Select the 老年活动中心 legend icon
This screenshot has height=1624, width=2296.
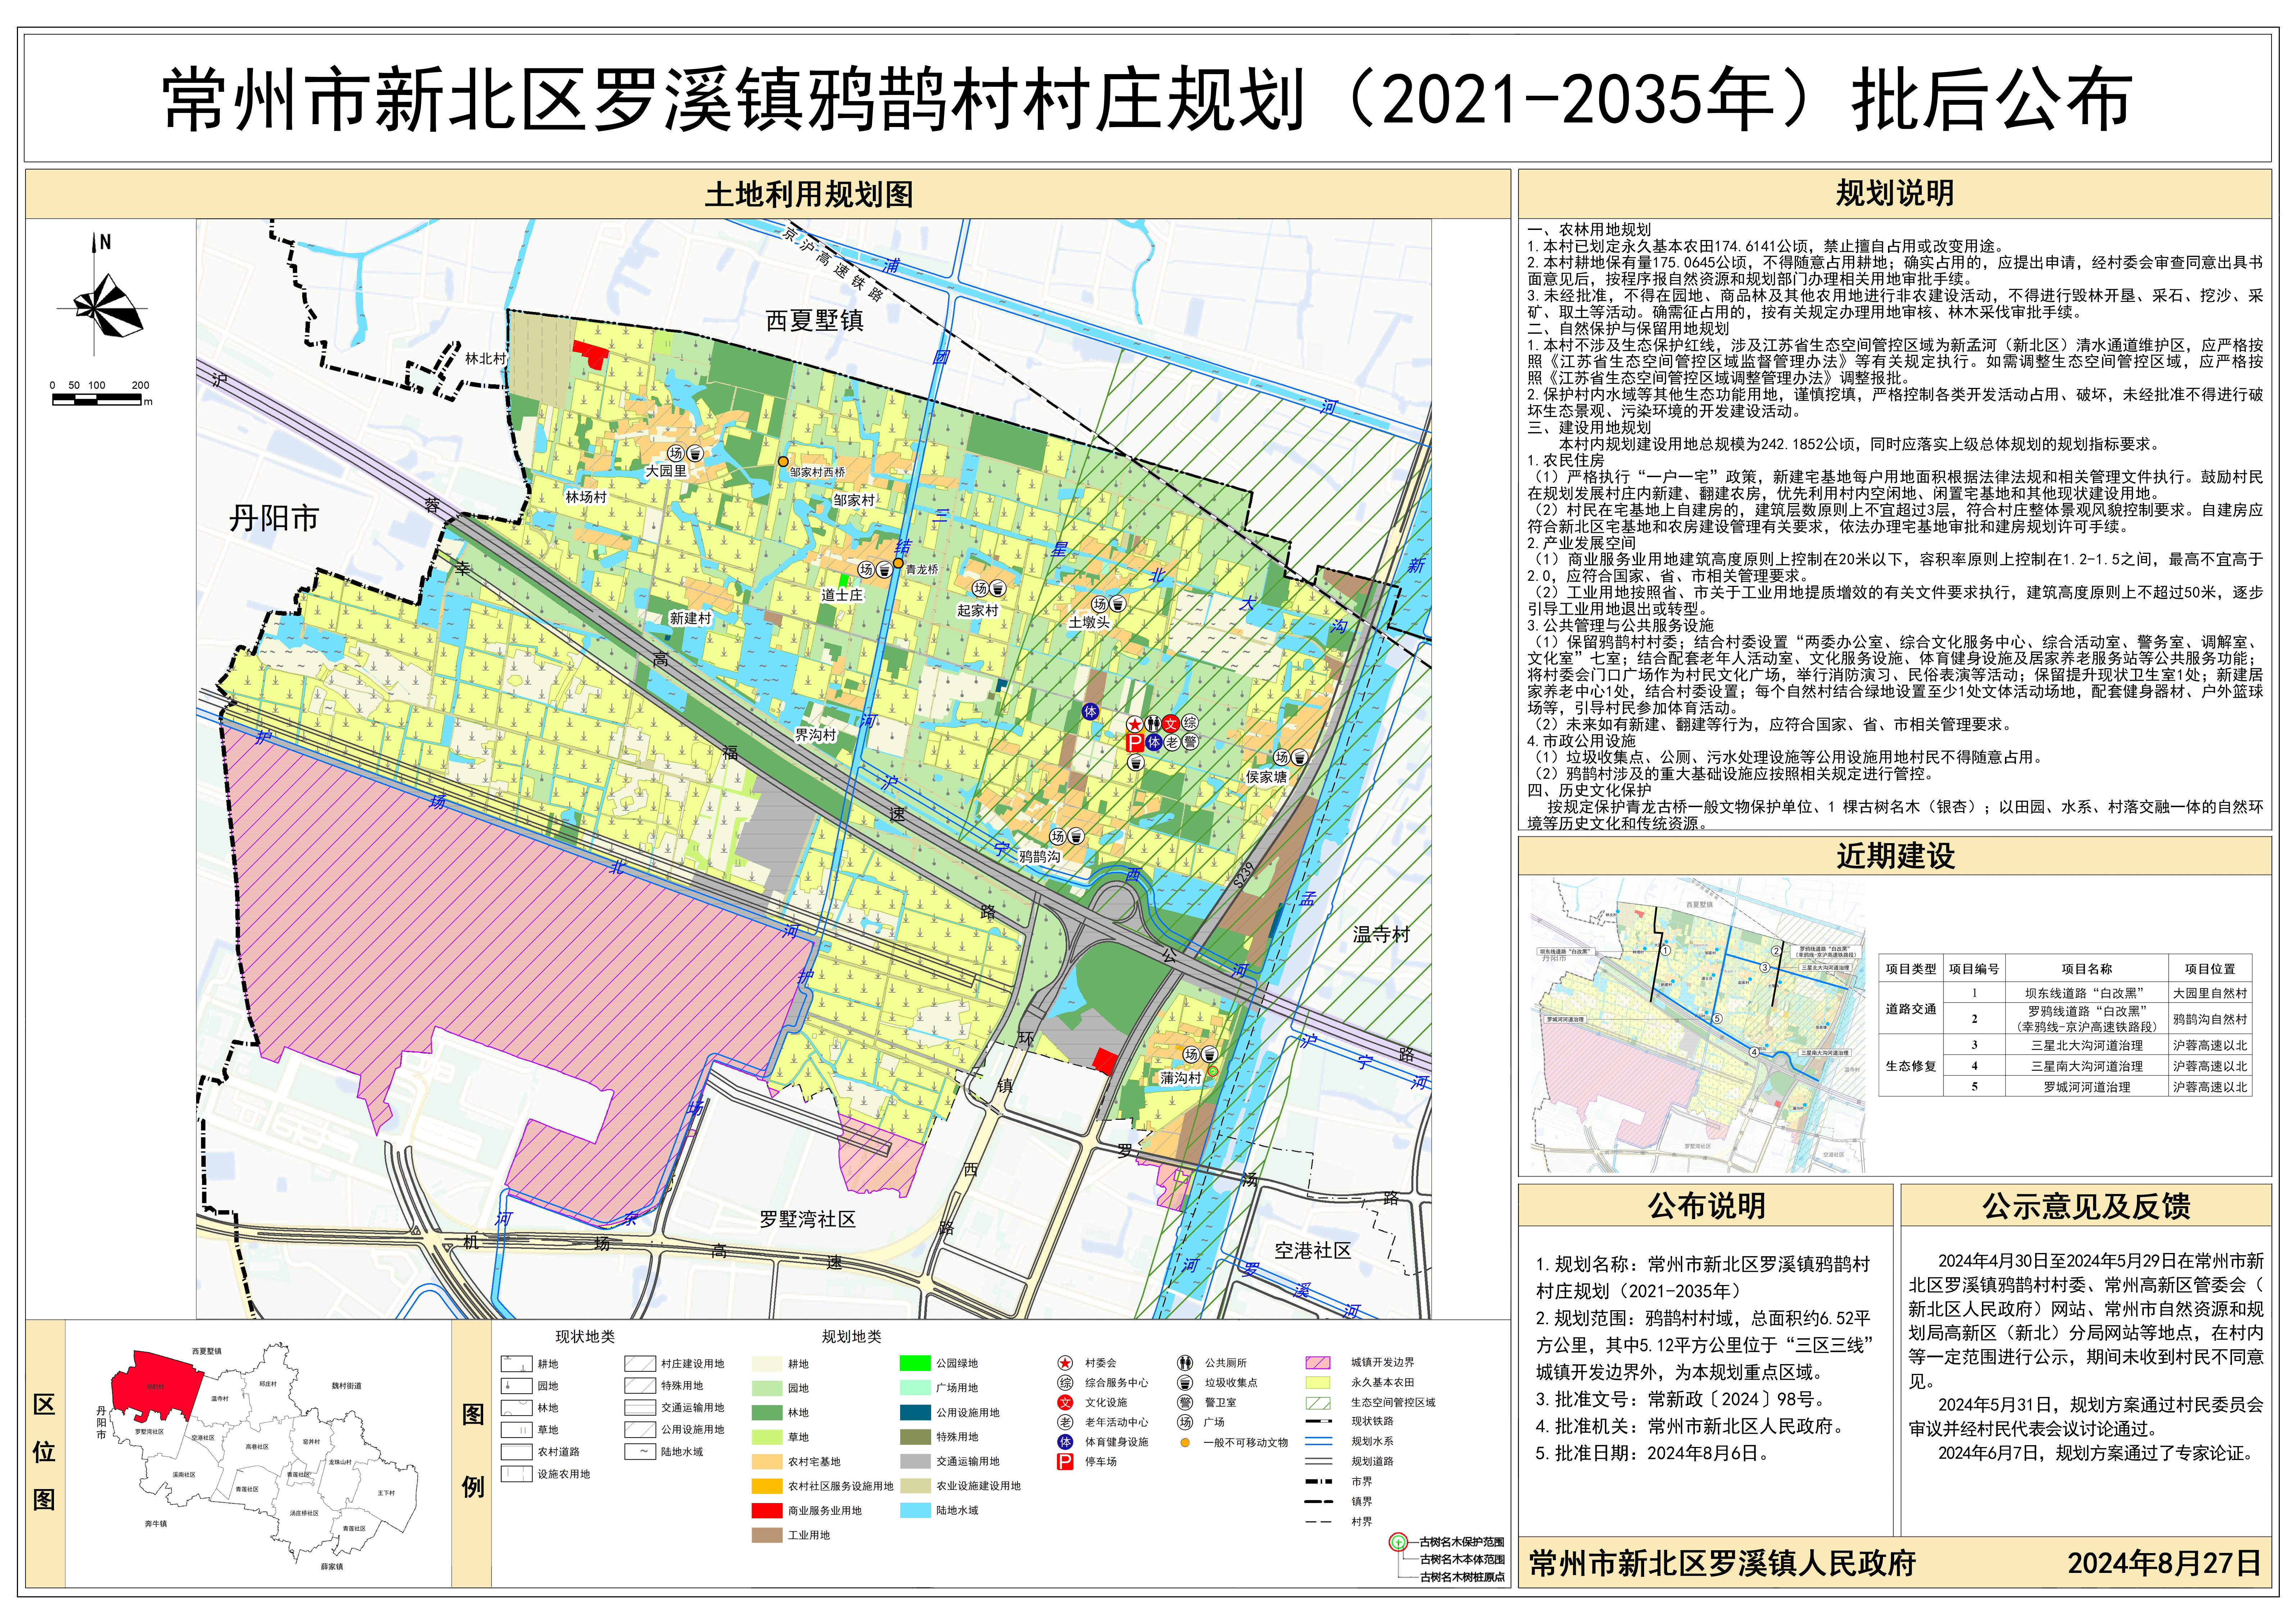[x=1065, y=1422]
